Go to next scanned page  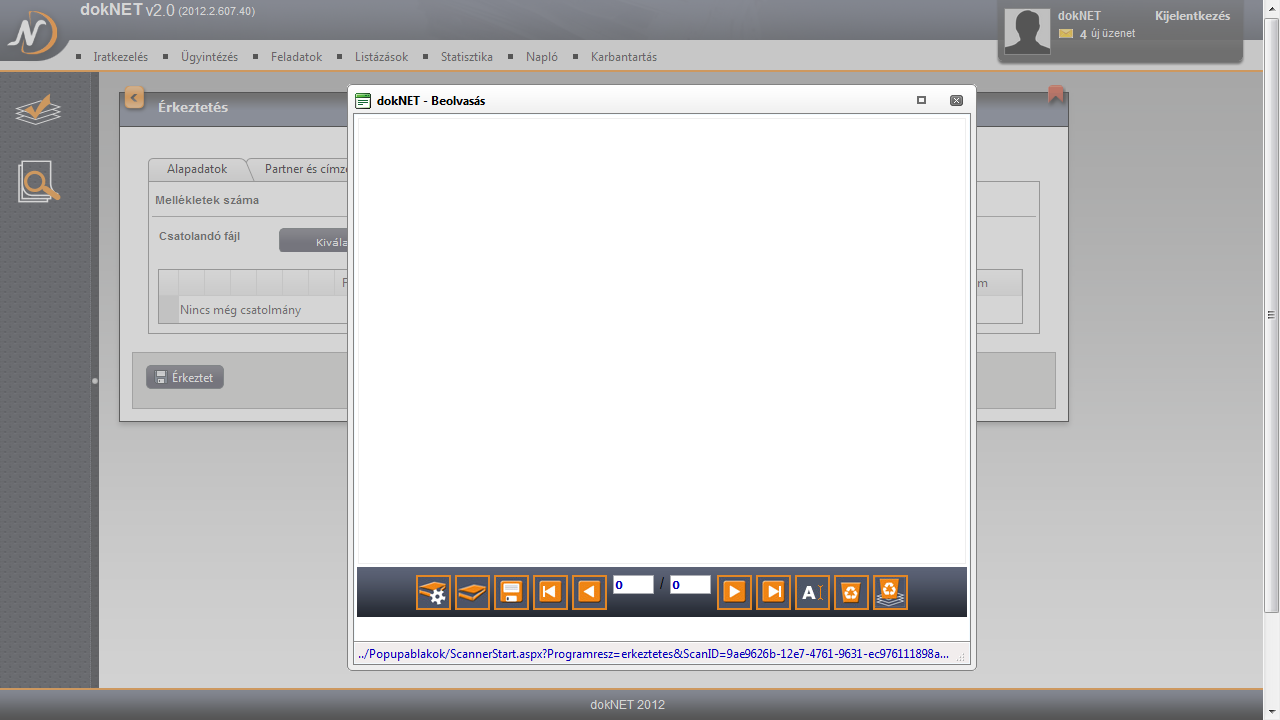pos(734,592)
